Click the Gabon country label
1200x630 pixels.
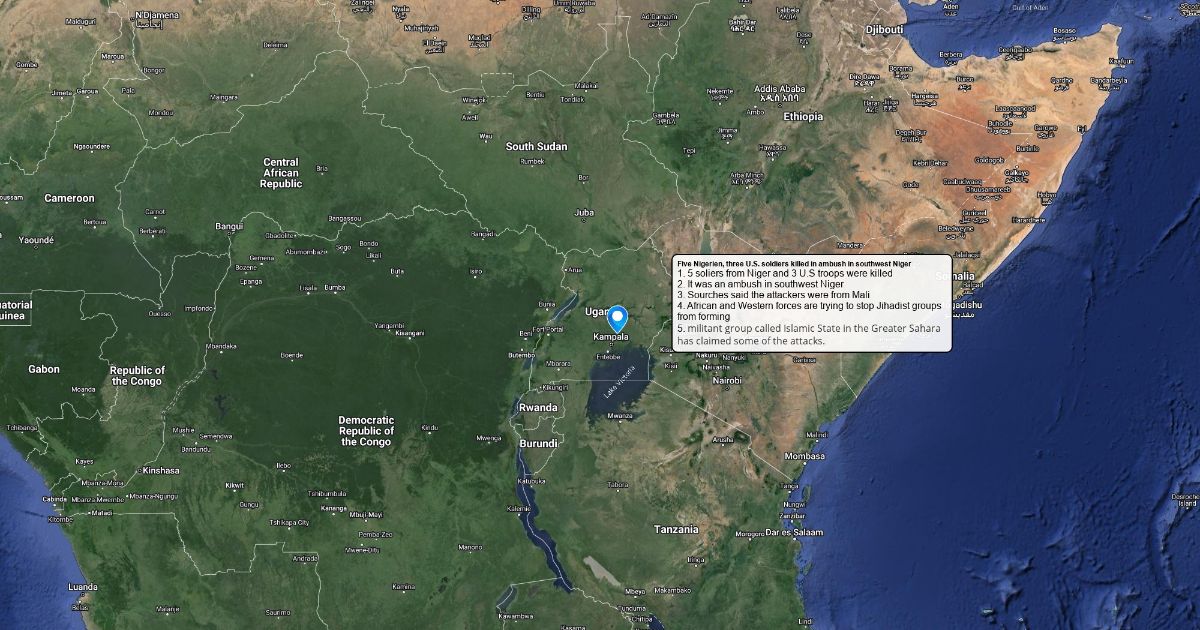[x=44, y=369]
